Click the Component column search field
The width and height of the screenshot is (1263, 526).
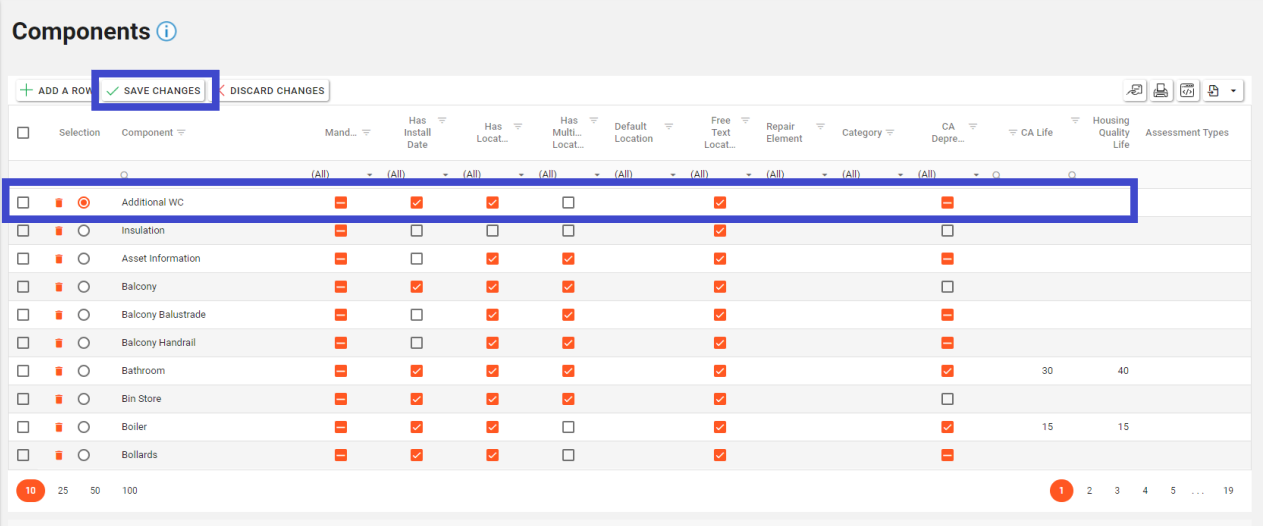tap(210, 175)
